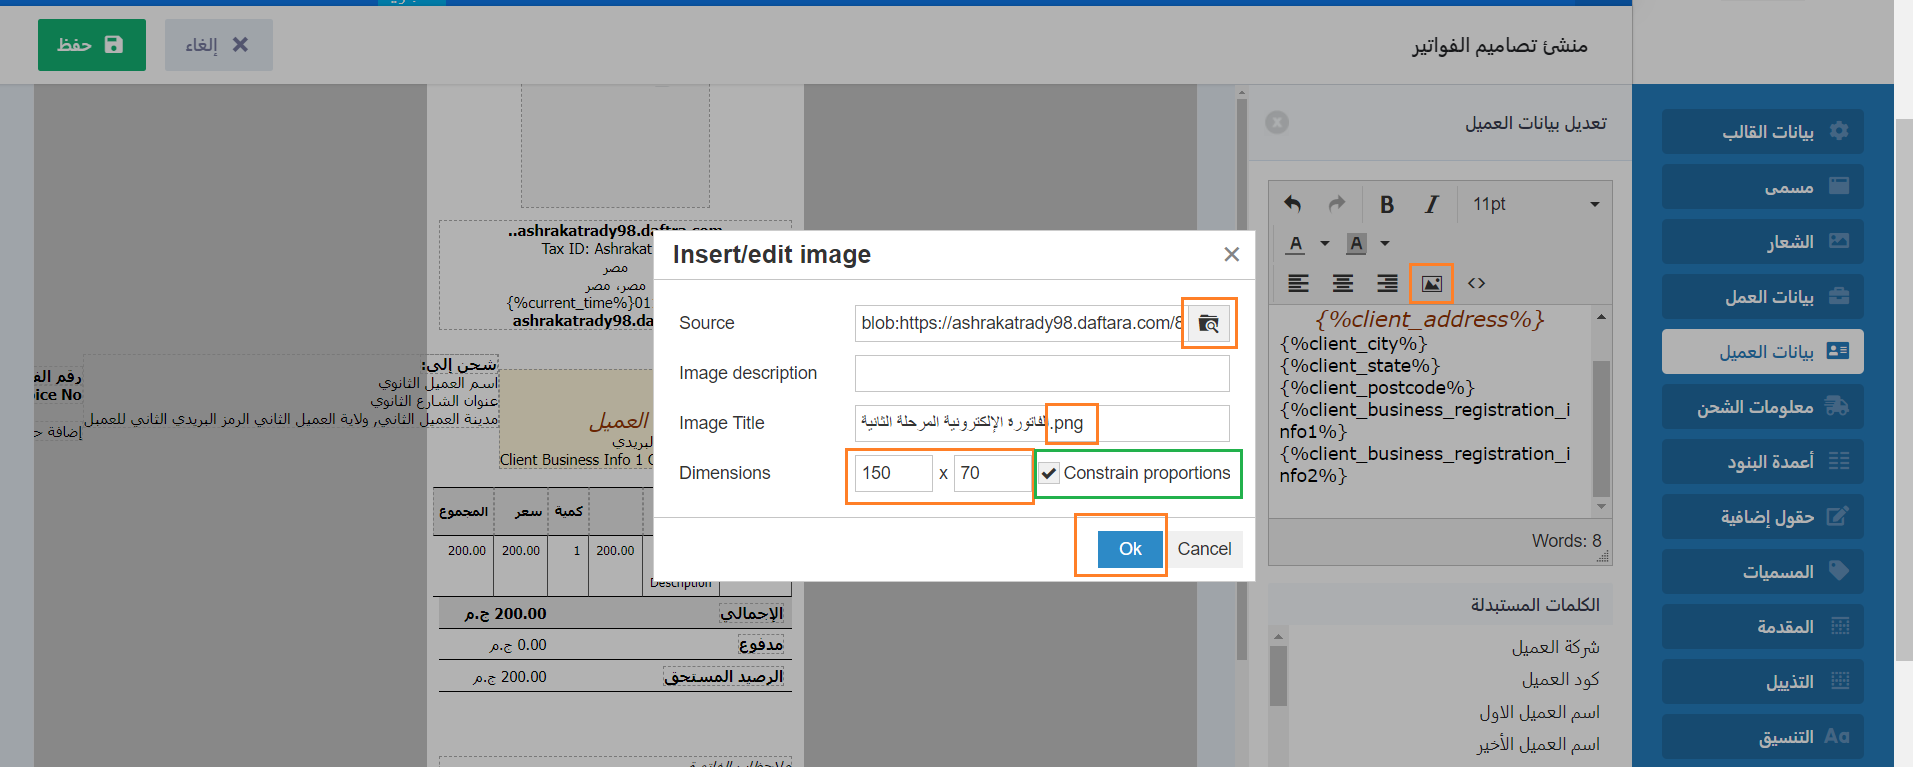
Task: Open بيانات القالب sidebar section
Action: coord(1762,132)
